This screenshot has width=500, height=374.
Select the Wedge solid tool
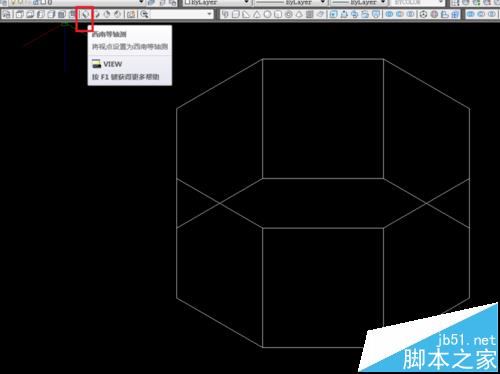(x=246, y=14)
